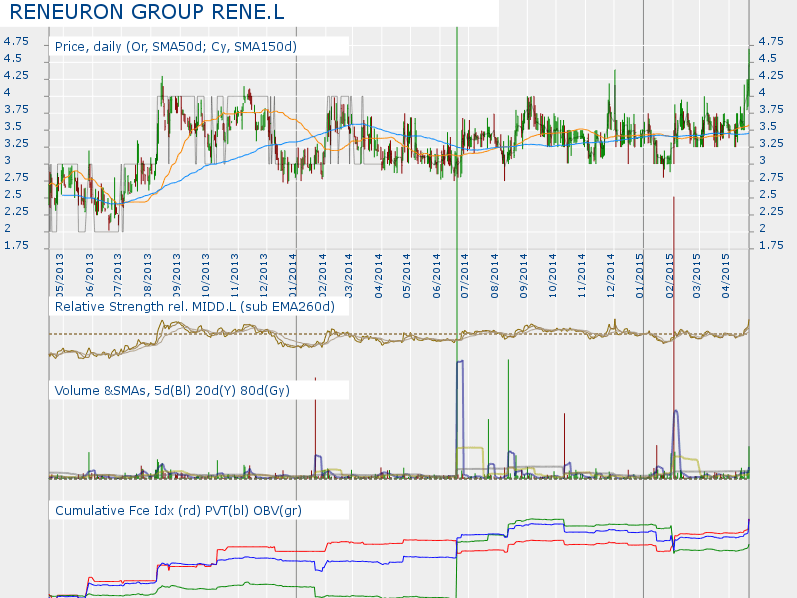Screen dimensions: 797x598
Task: Click the 07/2014 date axis label
Action: coord(464,276)
